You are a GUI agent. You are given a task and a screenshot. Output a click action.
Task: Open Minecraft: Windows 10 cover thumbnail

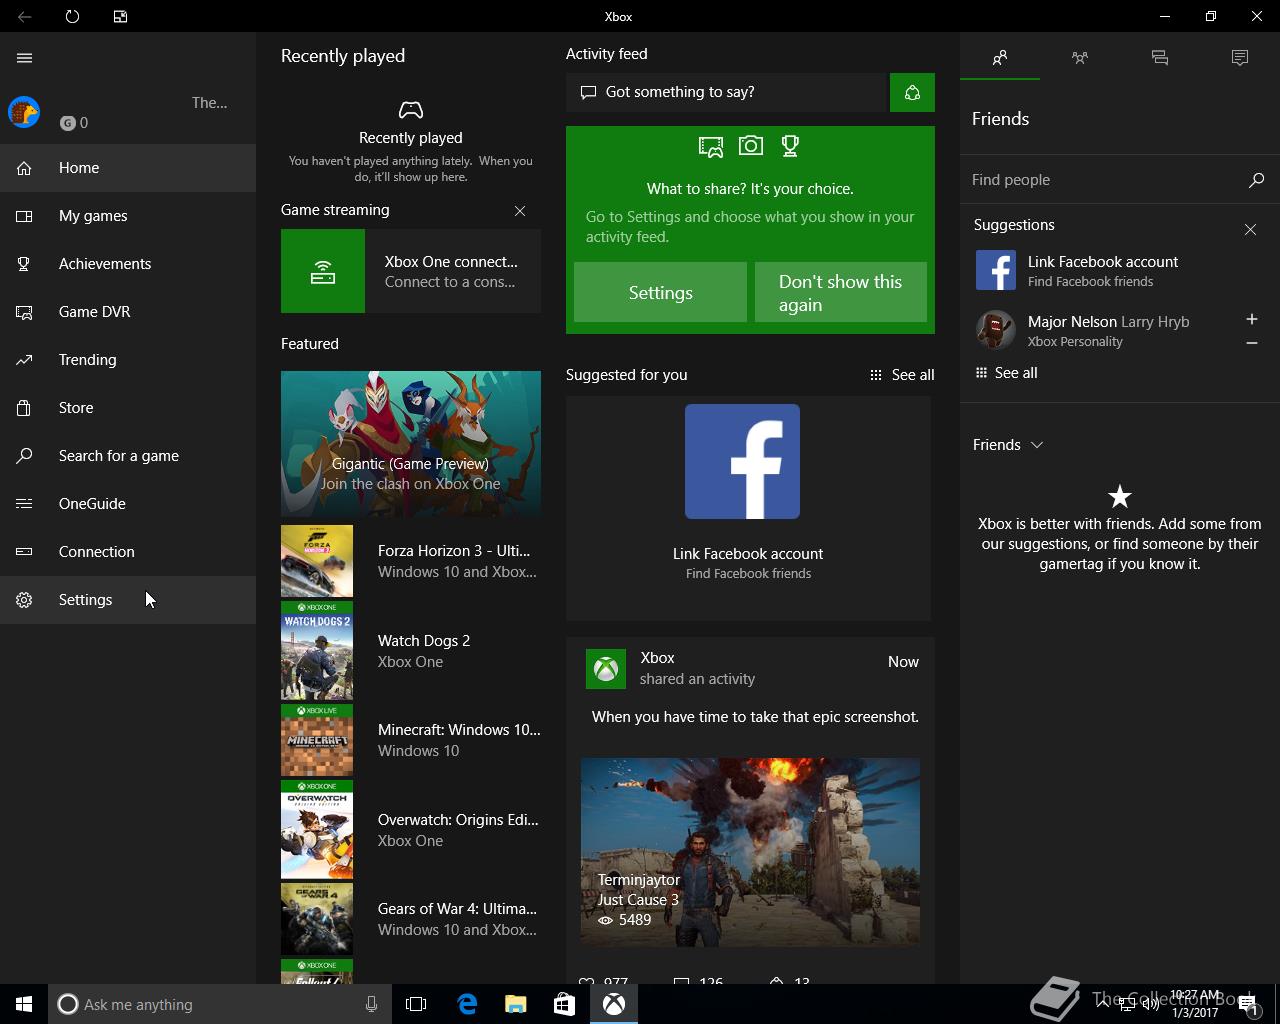pyautogui.click(x=317, y=740)
